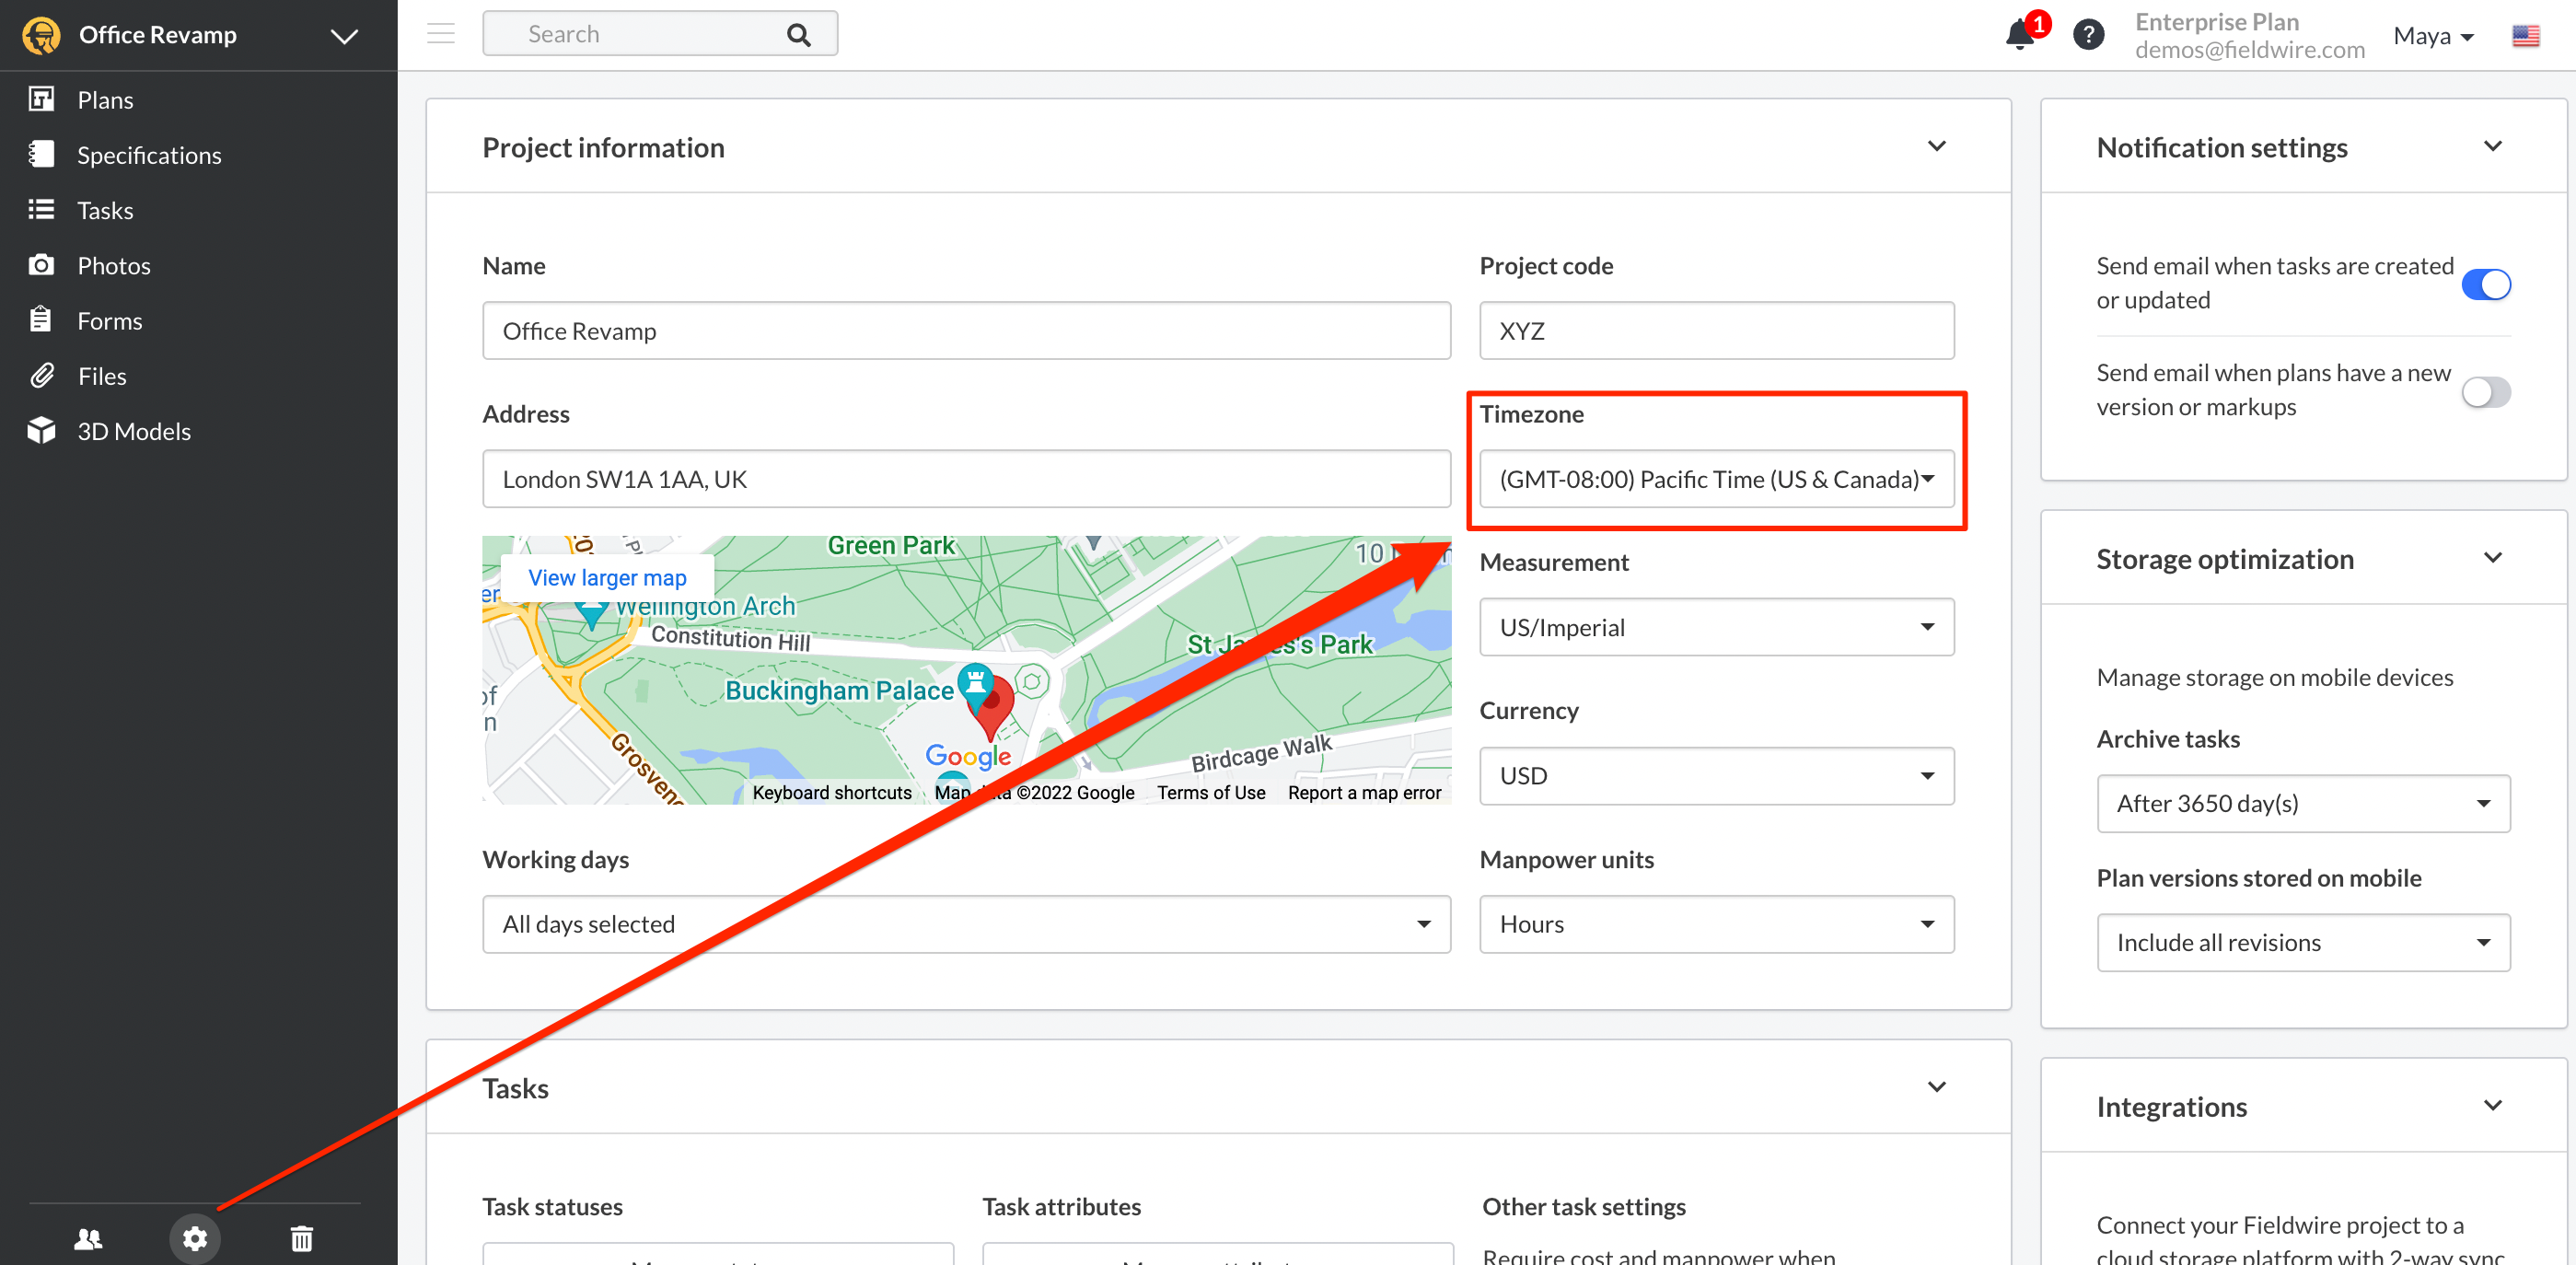Click View larger map link
The width and height of the screenshot is (2576, 1265).
click(x=607, y=577)
